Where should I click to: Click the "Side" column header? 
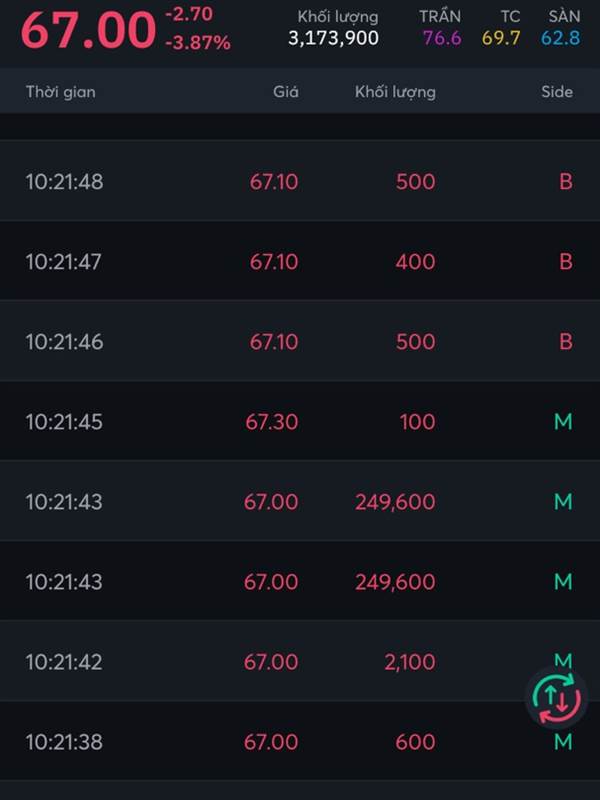click(556, 92)
